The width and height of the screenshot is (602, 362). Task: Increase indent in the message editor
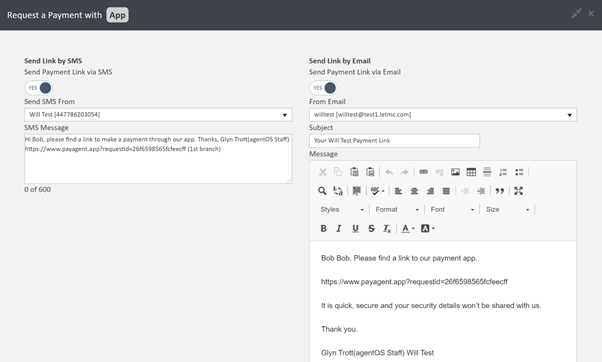(x=481, y=191)
